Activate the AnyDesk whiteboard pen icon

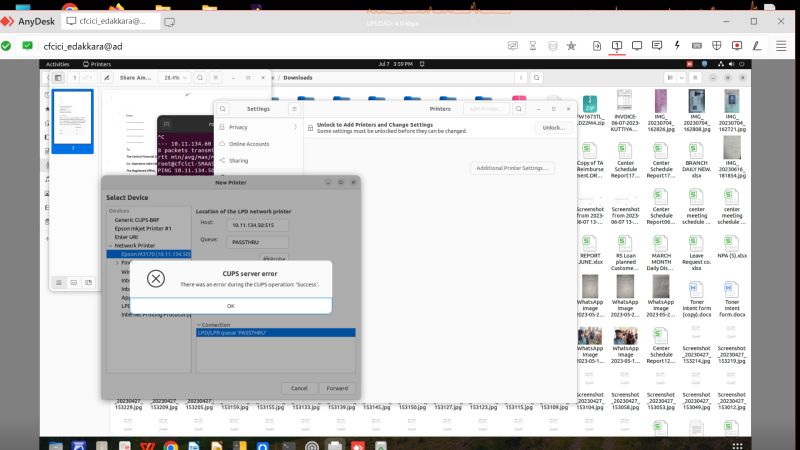pyautogui.click(x=757, y=46)
